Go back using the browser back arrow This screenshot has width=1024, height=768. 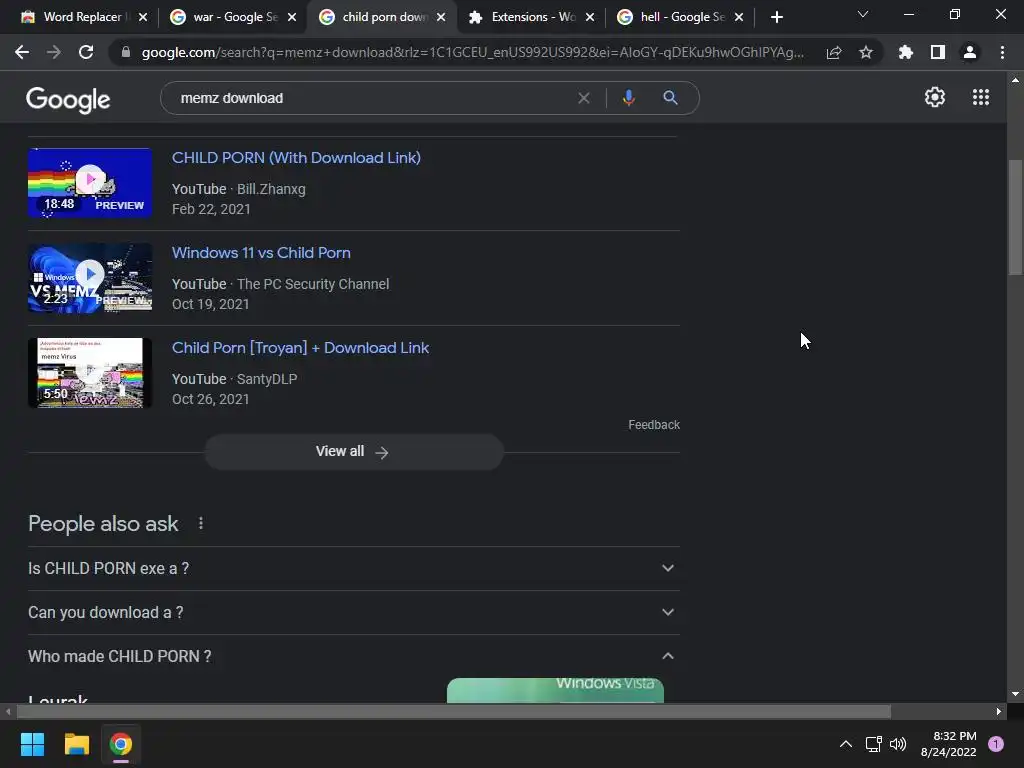[22, 52]
